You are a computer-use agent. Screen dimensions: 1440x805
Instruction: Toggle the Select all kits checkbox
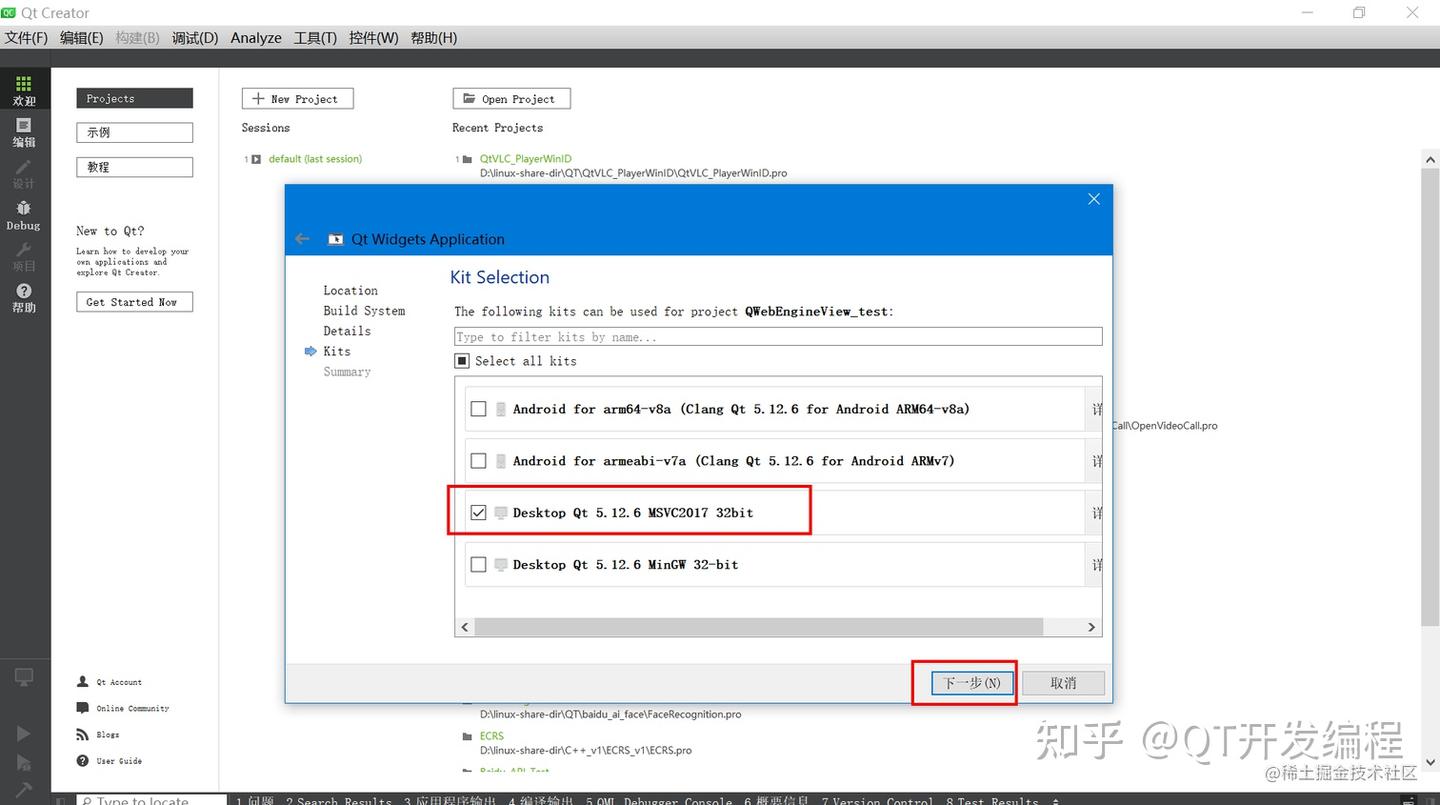461,361
